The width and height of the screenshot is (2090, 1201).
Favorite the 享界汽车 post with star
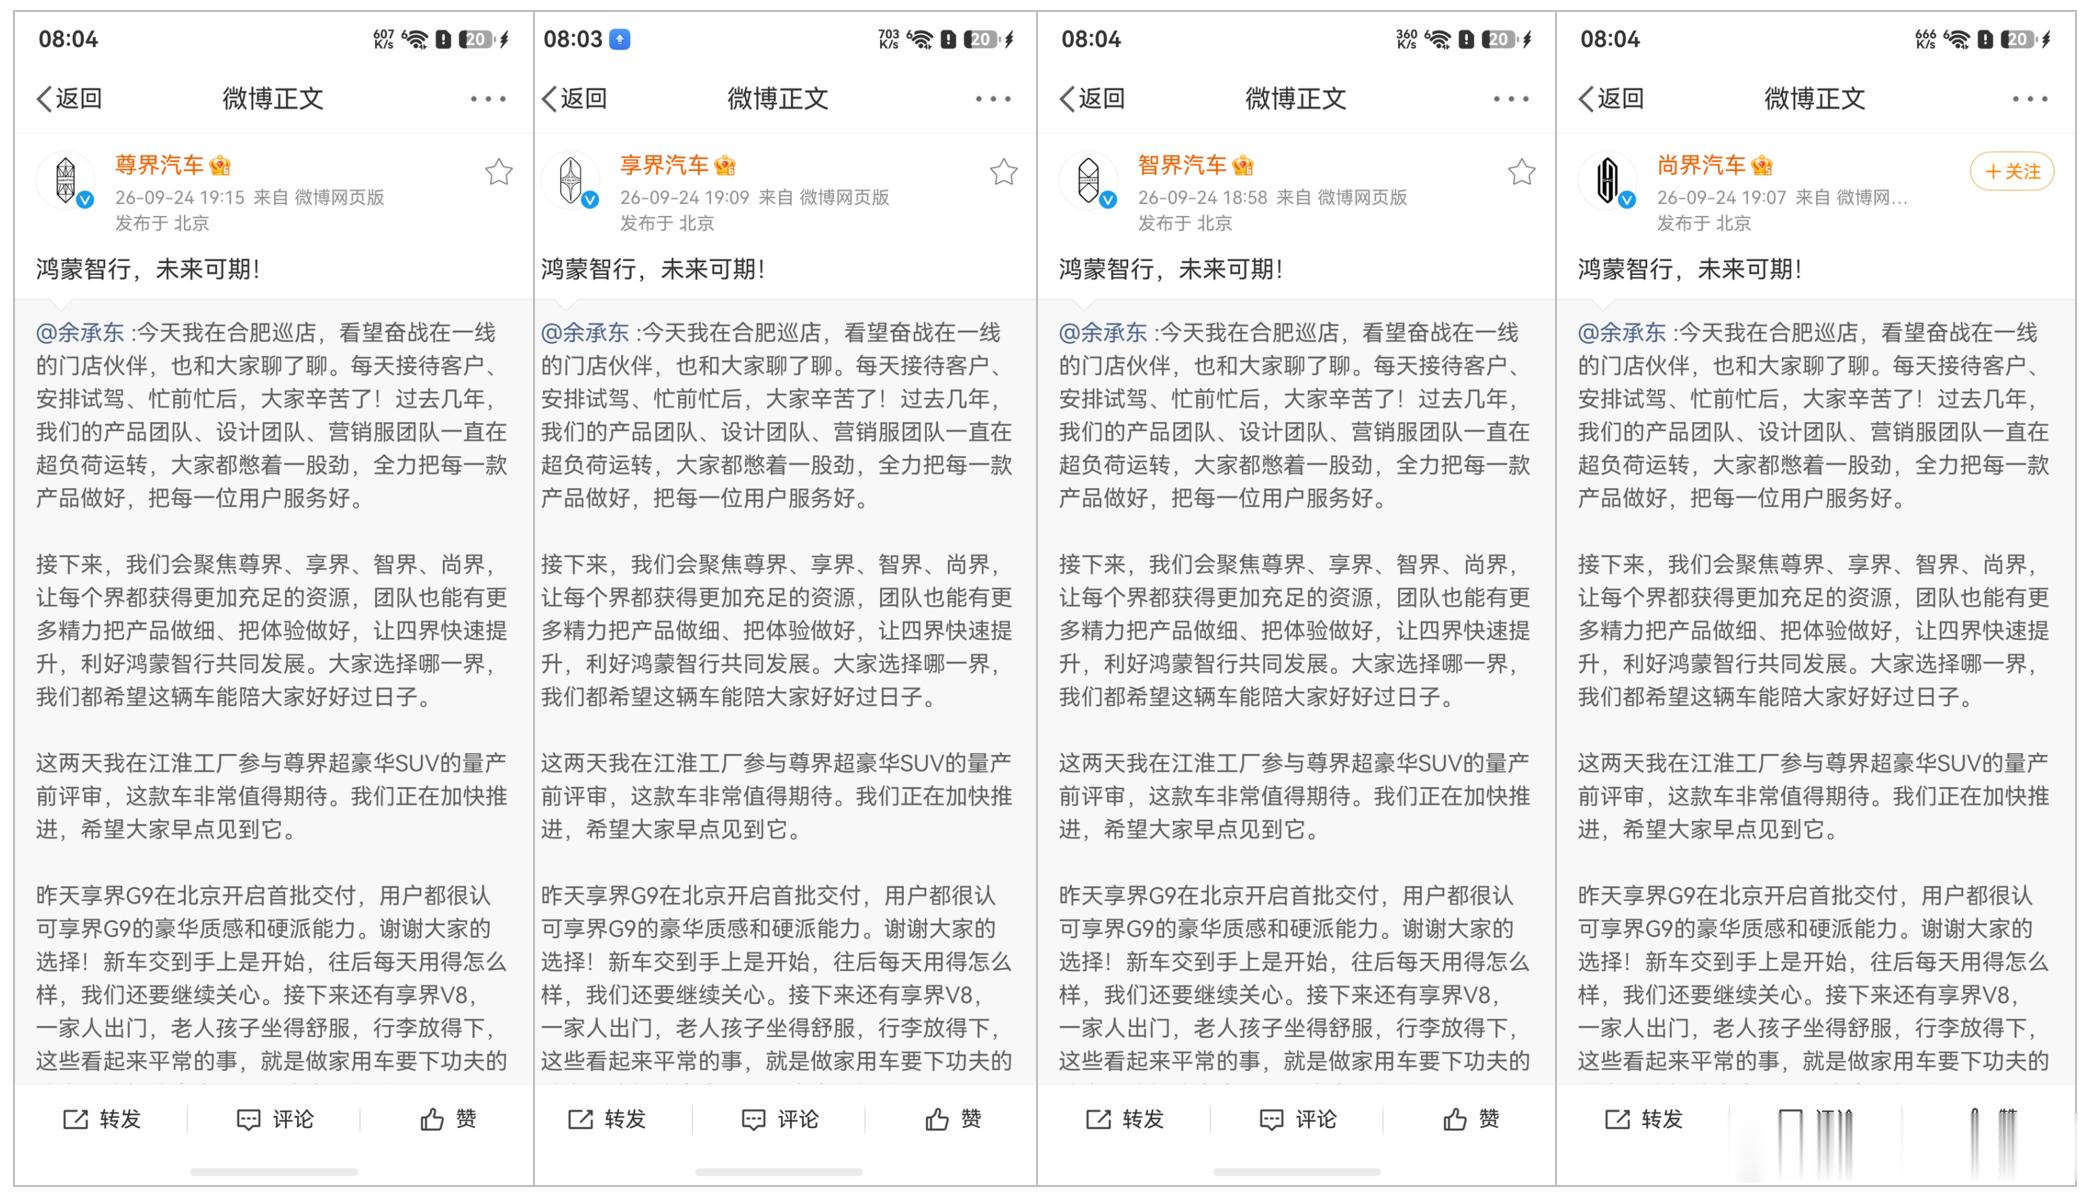pyautogui.click(x=1004, y=172)
